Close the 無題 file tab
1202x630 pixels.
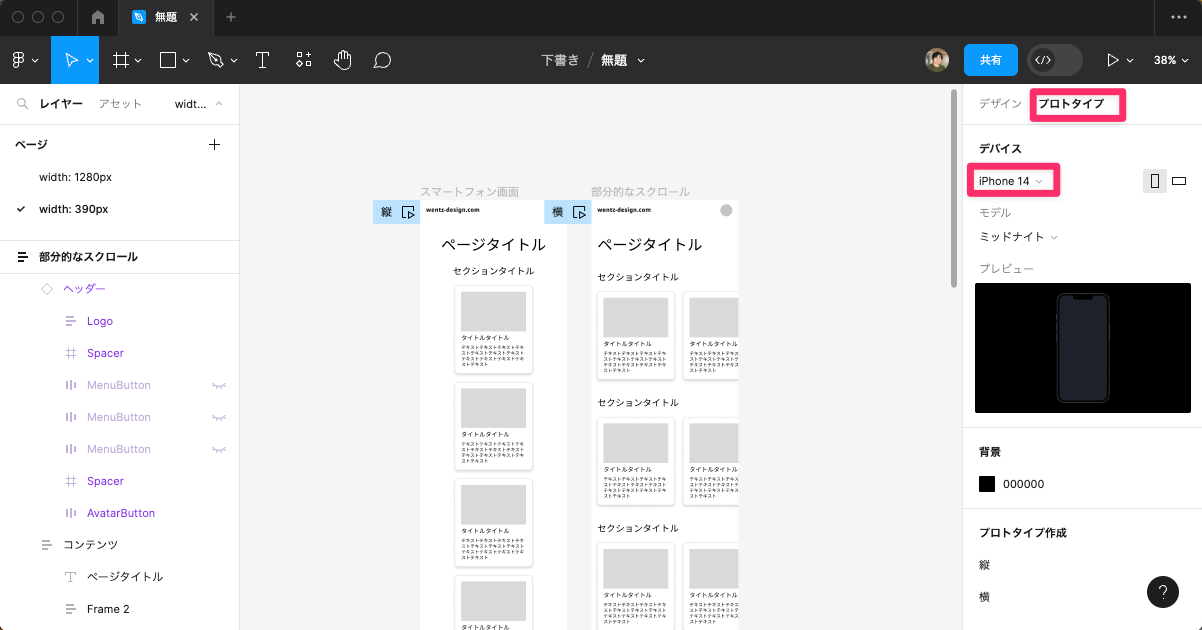pyautogui.click(x=194, y=17)
